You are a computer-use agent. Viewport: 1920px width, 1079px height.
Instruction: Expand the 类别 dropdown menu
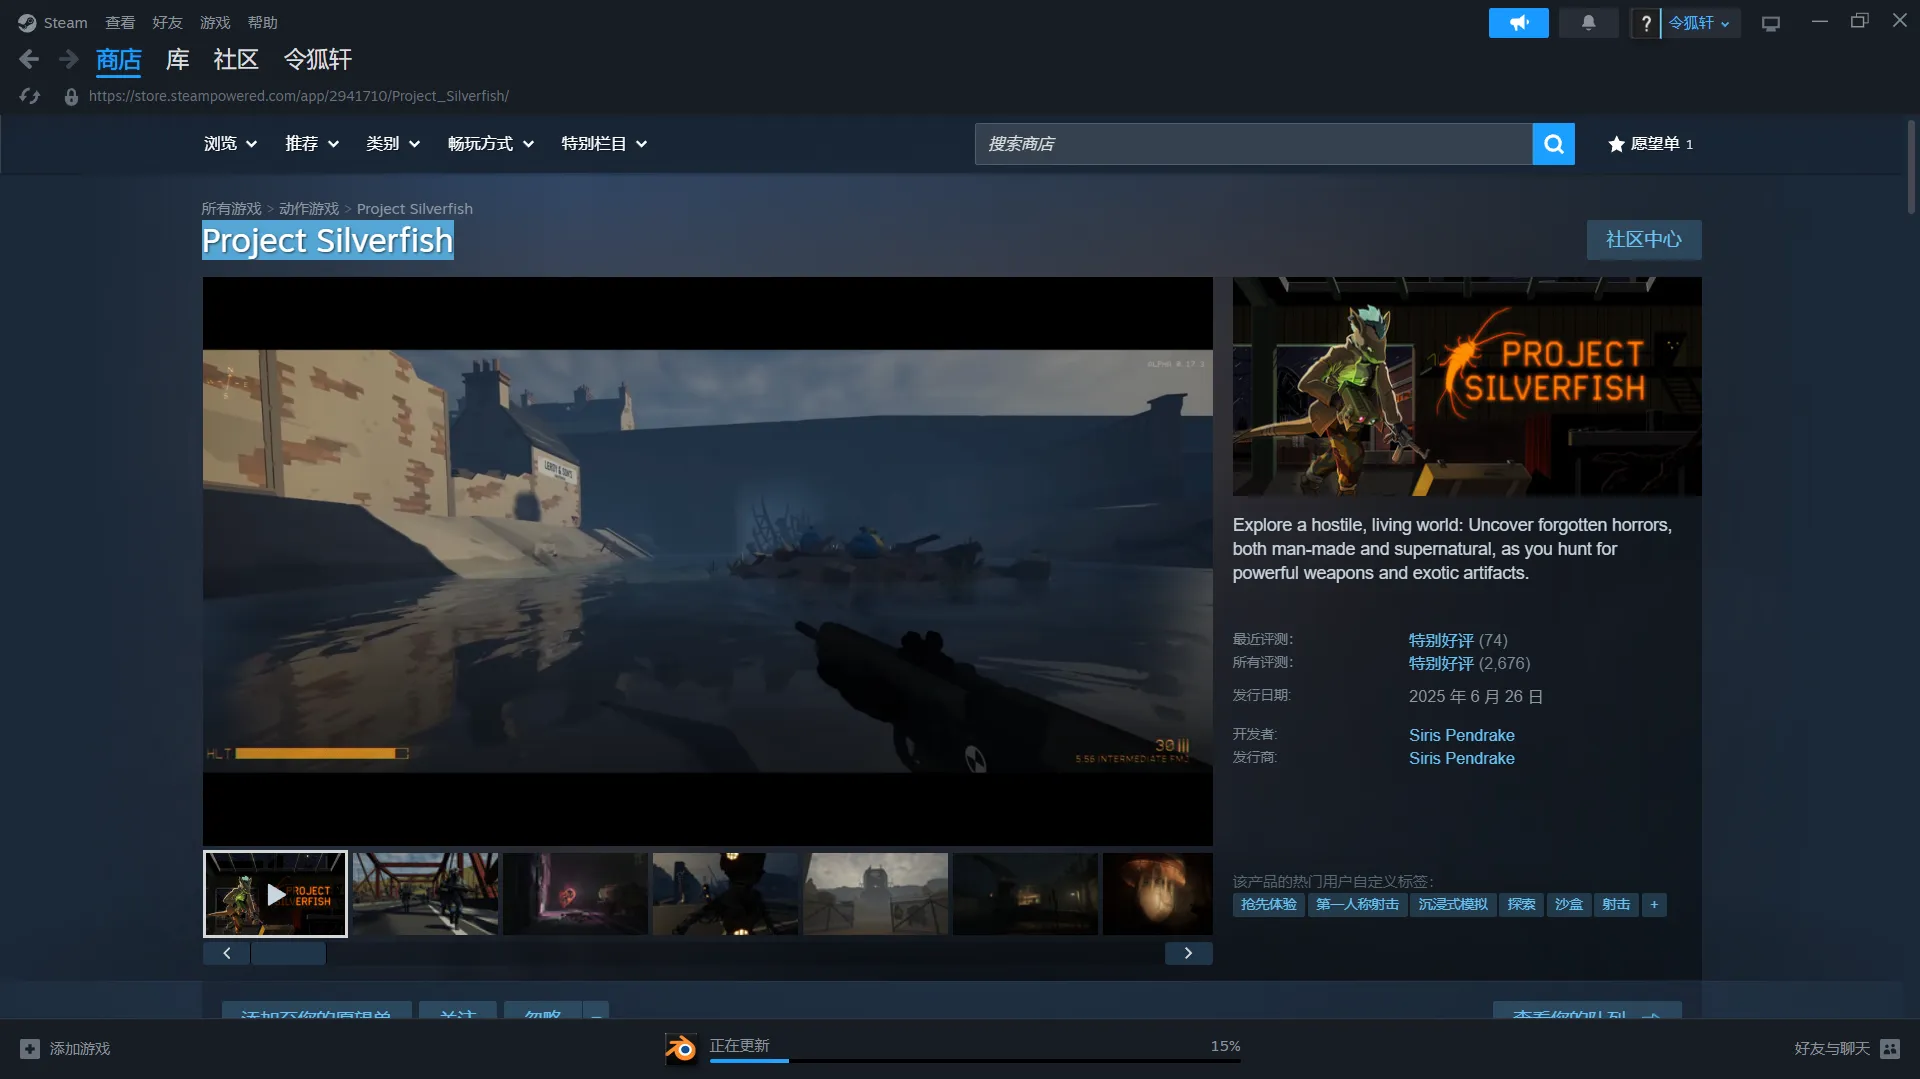392,144
